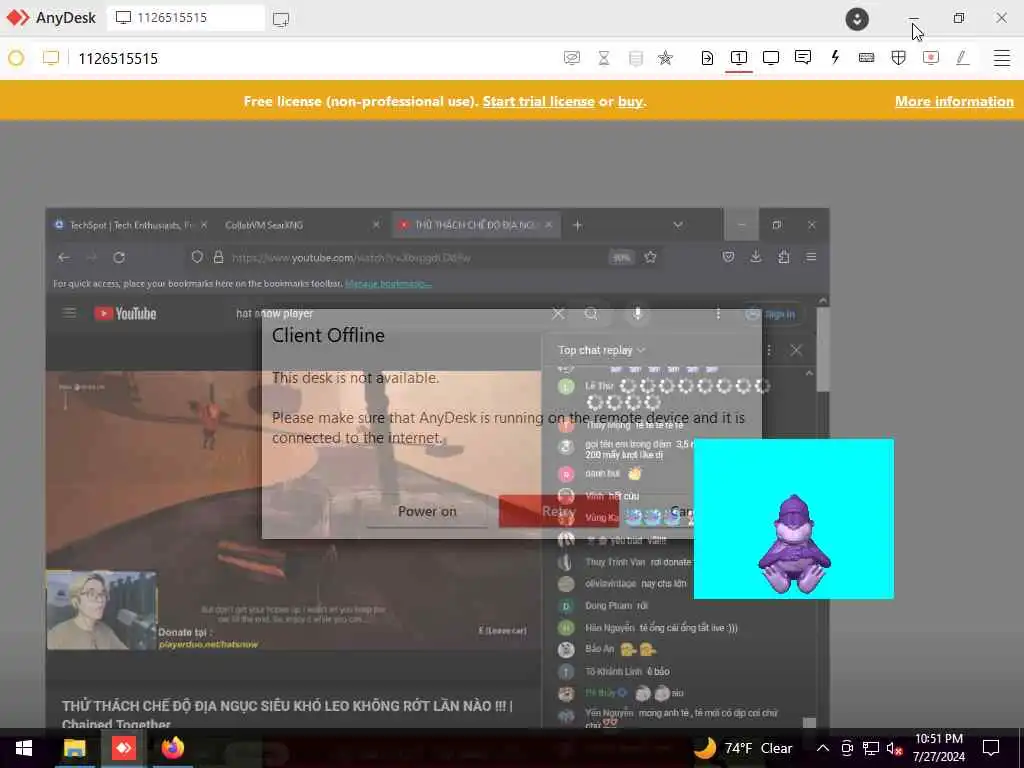Viewport: 1024px width, 768px height.
Task: Switch to TechSpot tab in Firefox
Action: click(131, 225)
